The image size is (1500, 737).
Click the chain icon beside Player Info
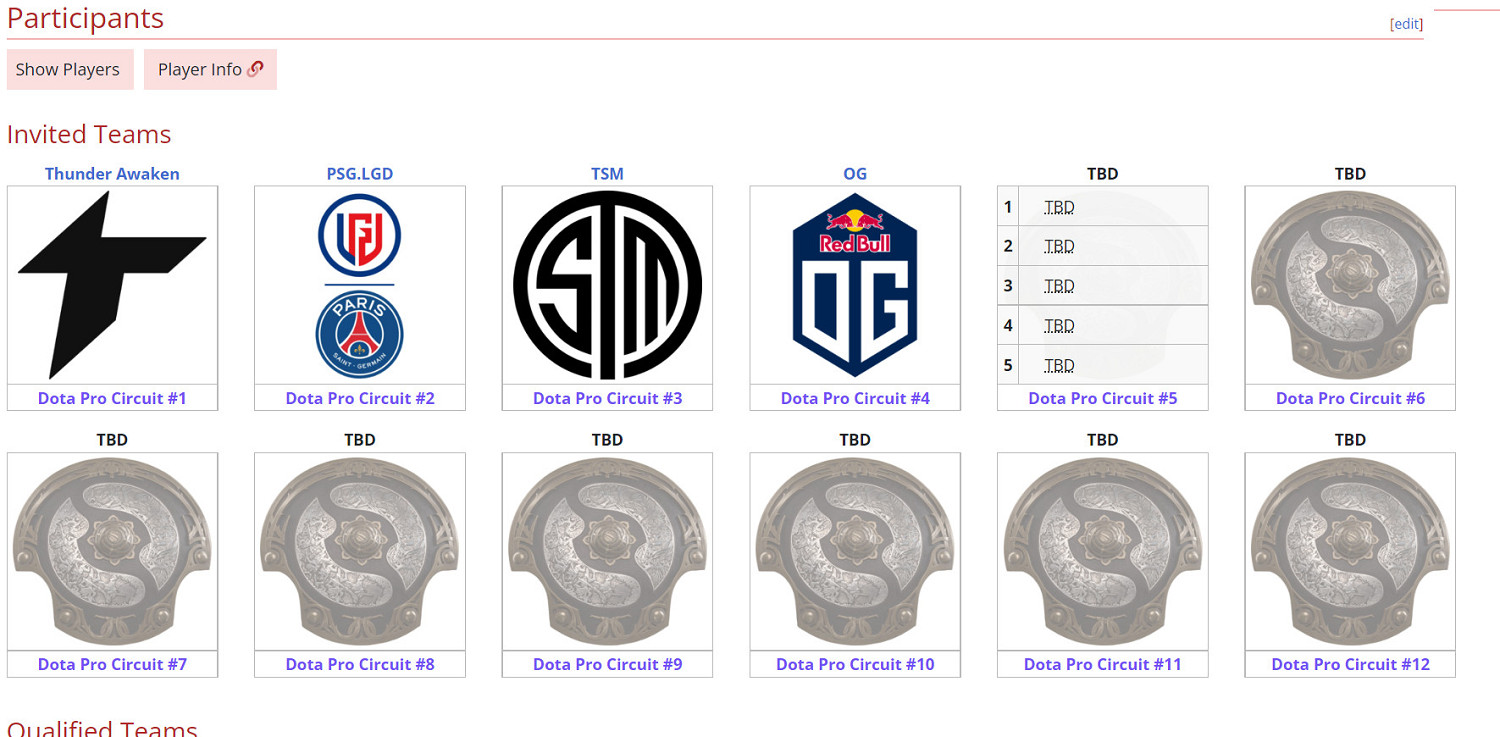click(255, 69)
